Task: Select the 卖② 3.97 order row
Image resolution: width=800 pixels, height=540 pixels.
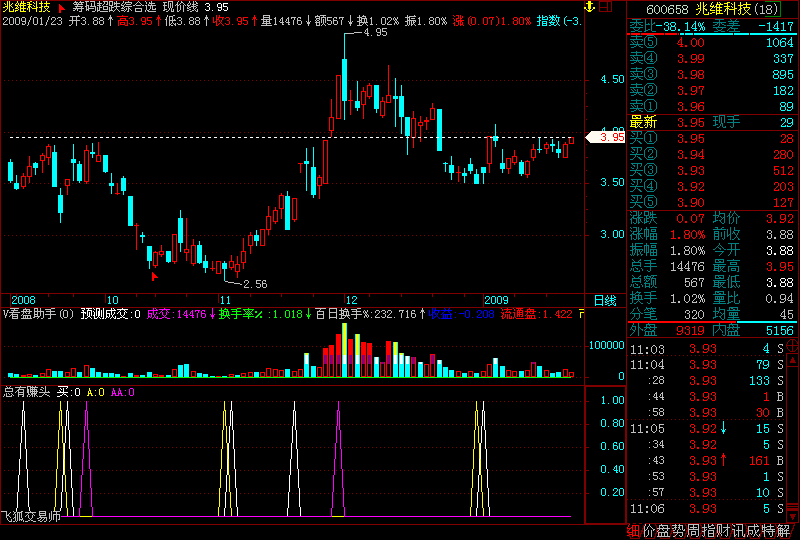Action: [x=712, y=90]
